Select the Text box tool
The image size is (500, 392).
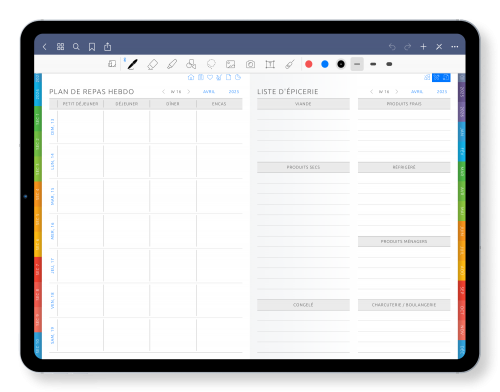click(x=270, y=64)
